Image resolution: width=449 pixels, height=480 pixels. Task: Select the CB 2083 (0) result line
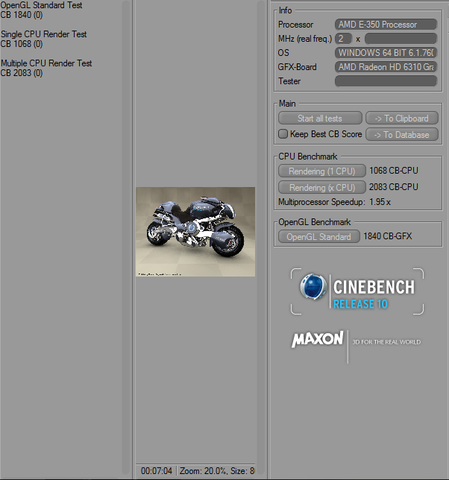pyautogui.click(x=22, y=73)
